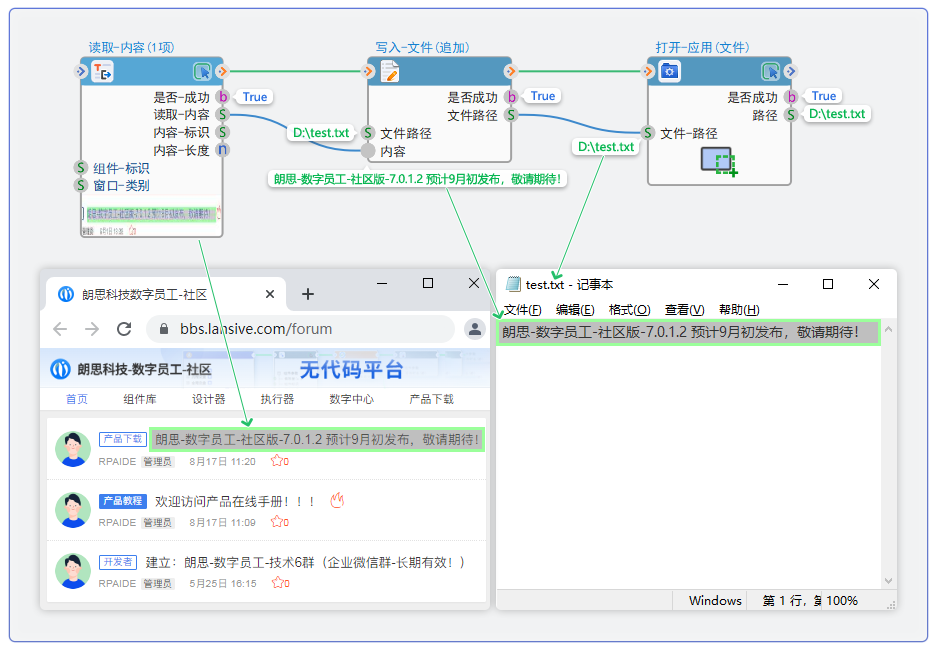Screen dimensions: 936x650
Task: Click the text-read icon on 读取-内容 node
Action: (x=103, y=71)
